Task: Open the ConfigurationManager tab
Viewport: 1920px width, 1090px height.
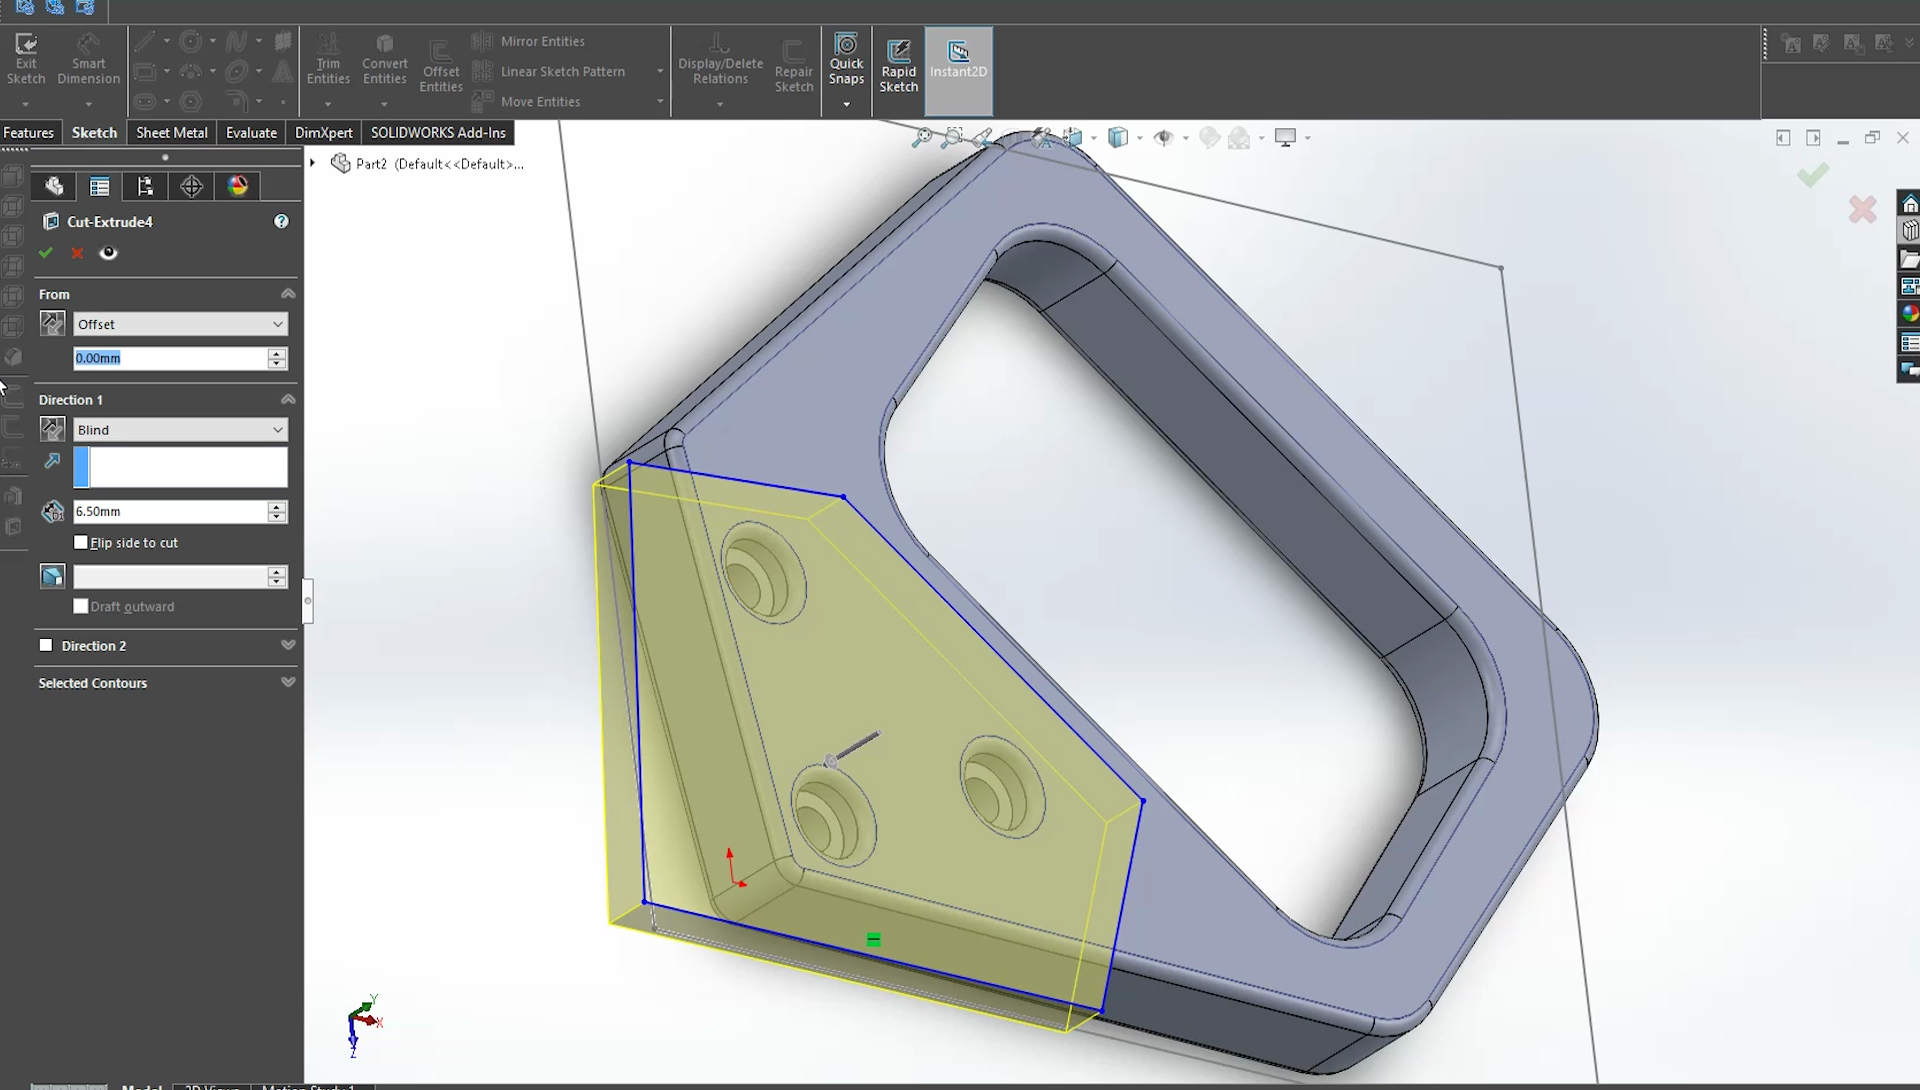Action: tap(145, 186)
